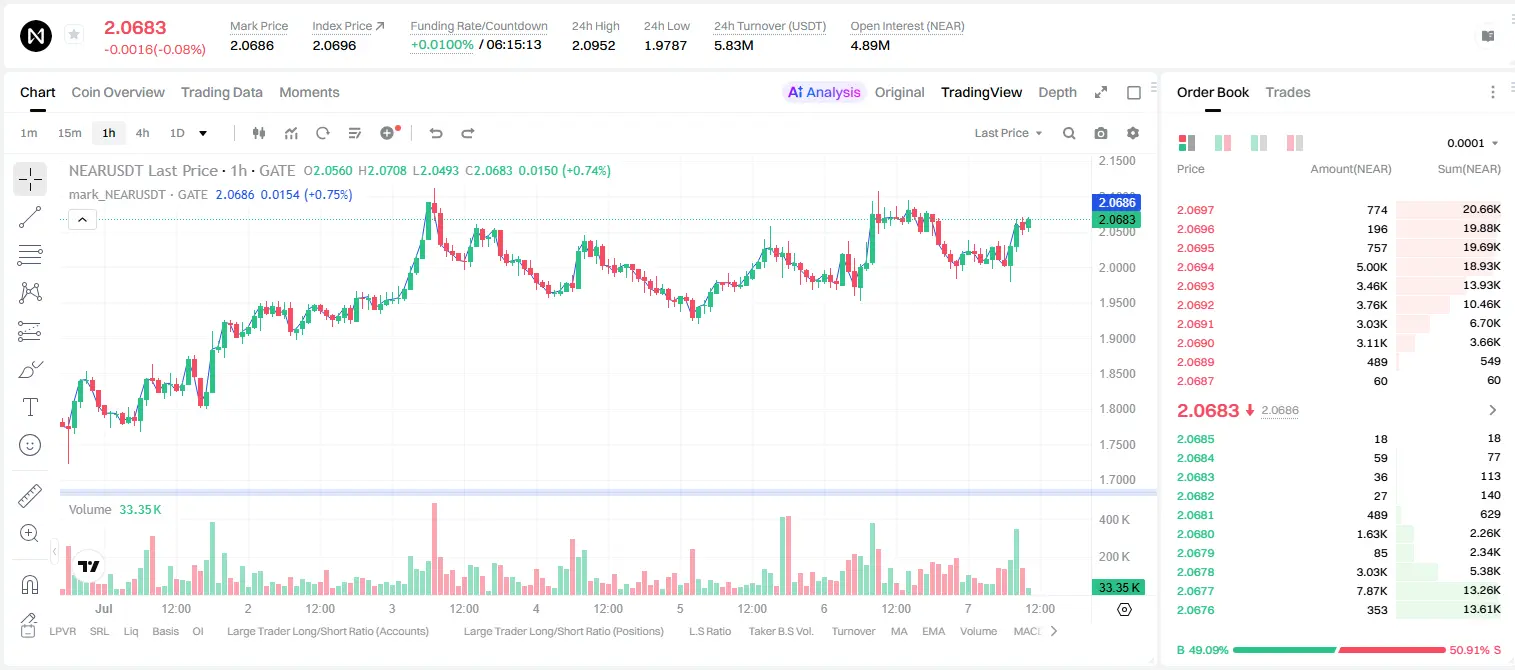Image resolution: width=1515 pixels, height=670 pixels.
Task: Expand the 0.0001 price precision dropdown
Action: tap(1473, 143)
